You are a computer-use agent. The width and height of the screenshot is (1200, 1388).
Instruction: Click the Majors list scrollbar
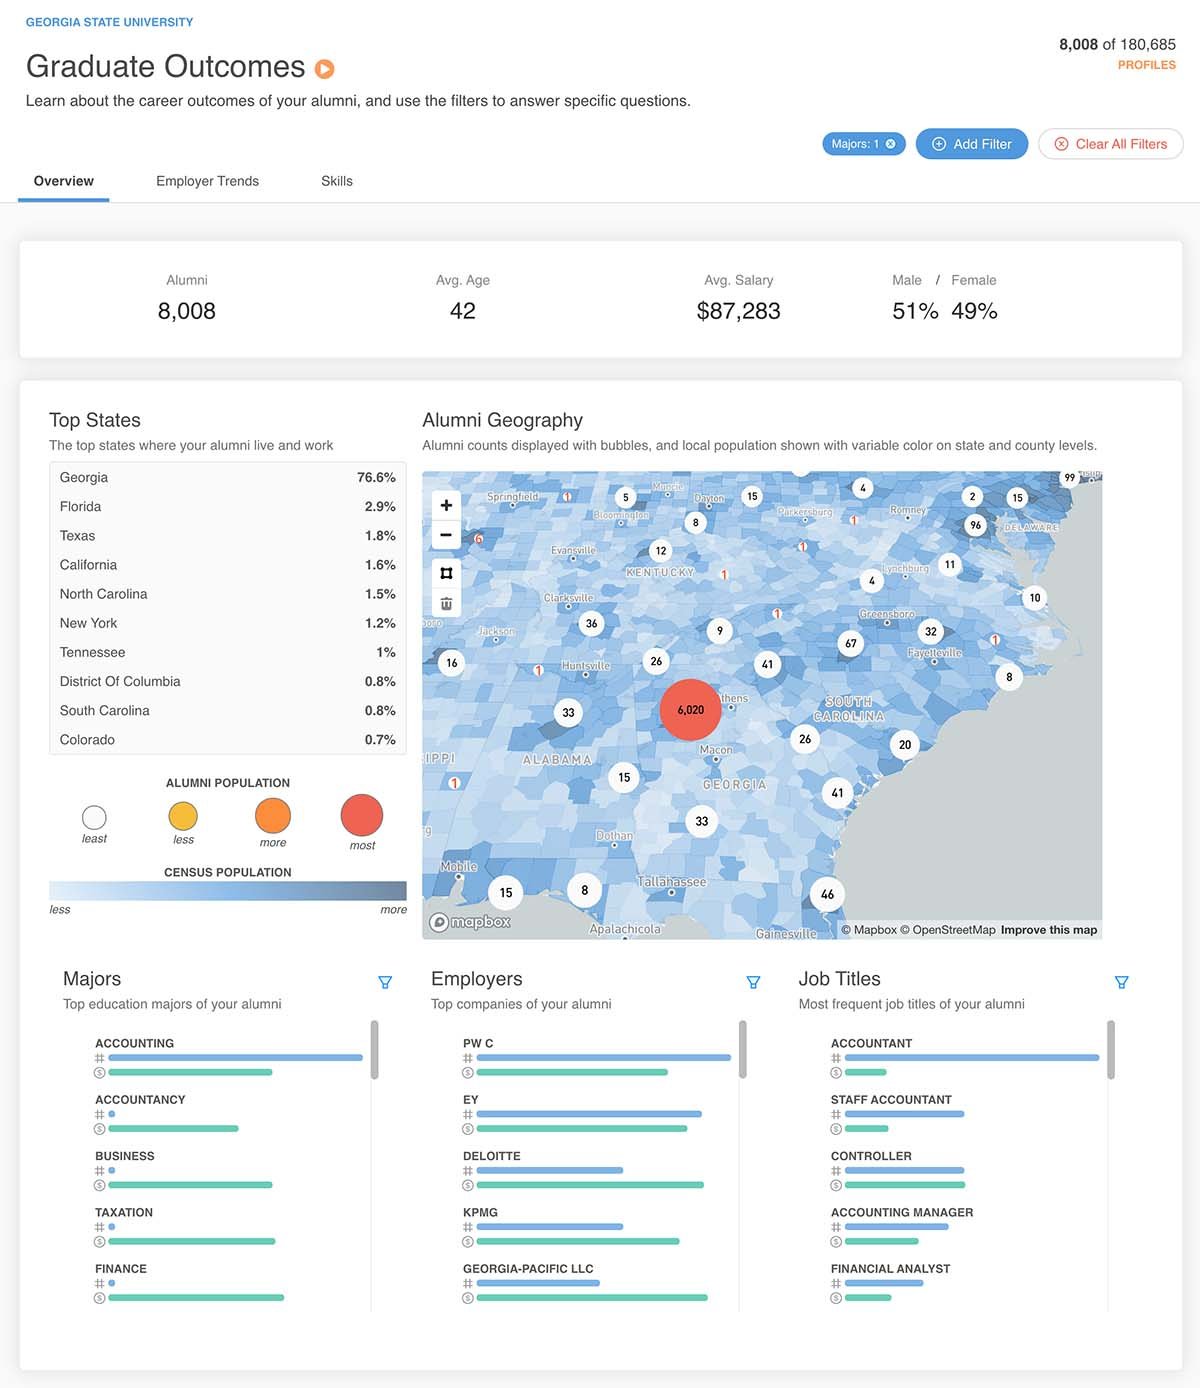pos(374,1050)
